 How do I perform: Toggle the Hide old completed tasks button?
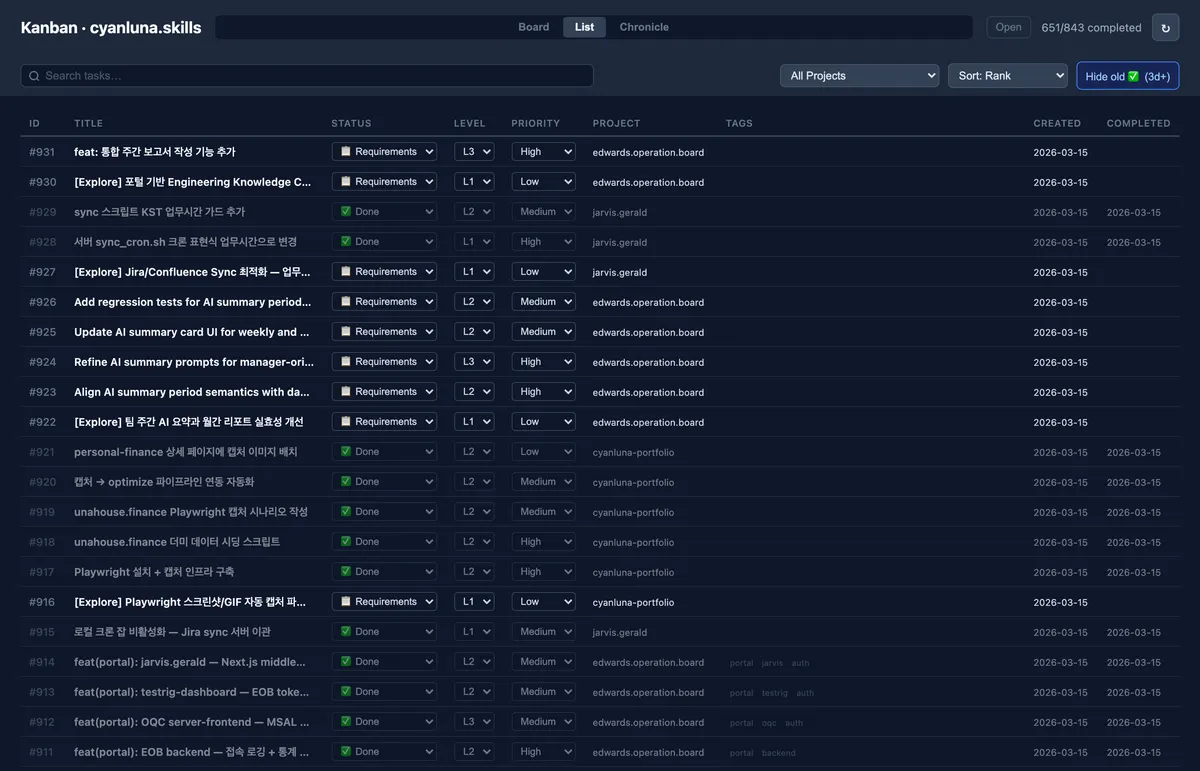(x=1127, y=76)
